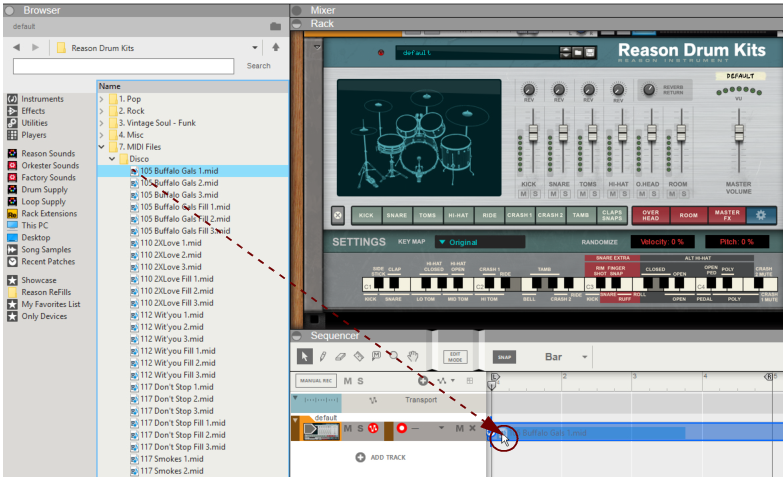
Task: Select the Razor tool in Sequencer
Action: point(358,356)
